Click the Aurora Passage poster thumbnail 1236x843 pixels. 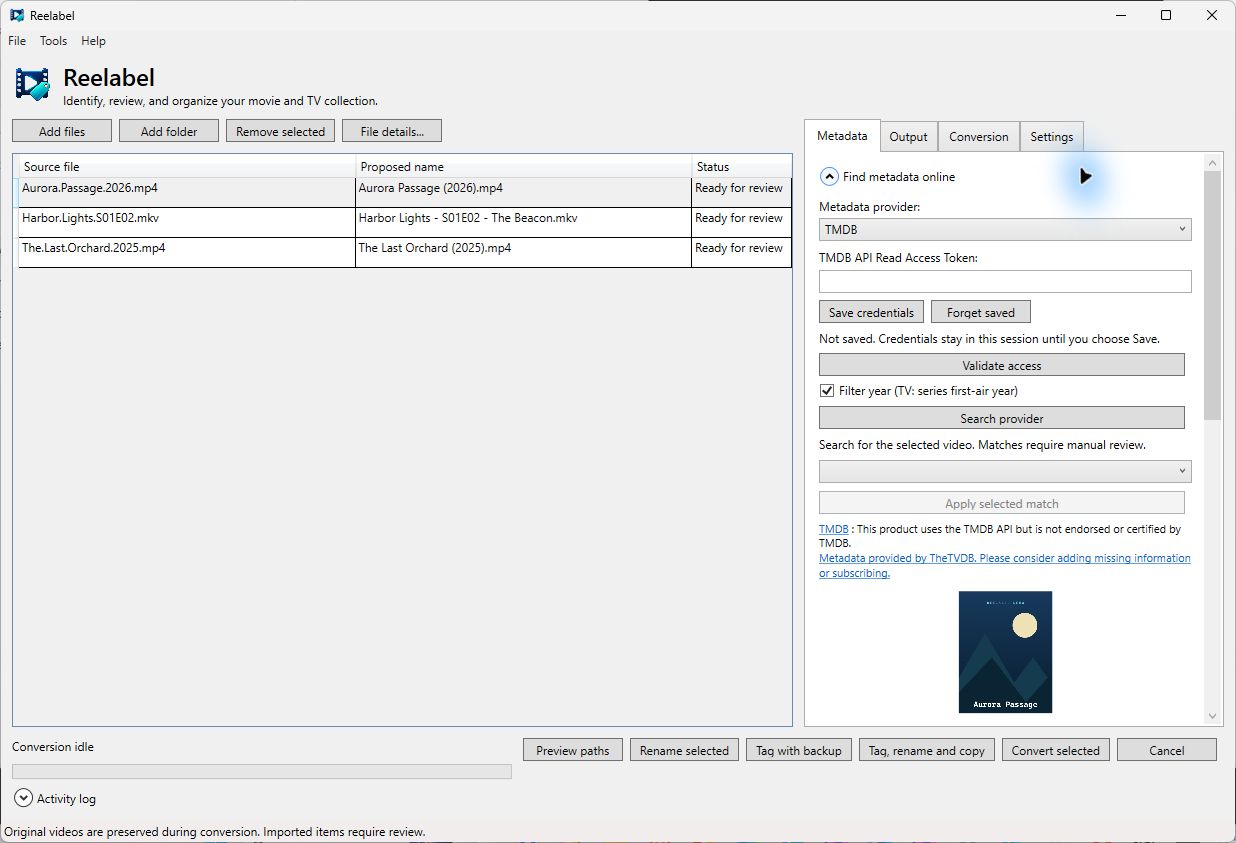tap(1005, 652)
